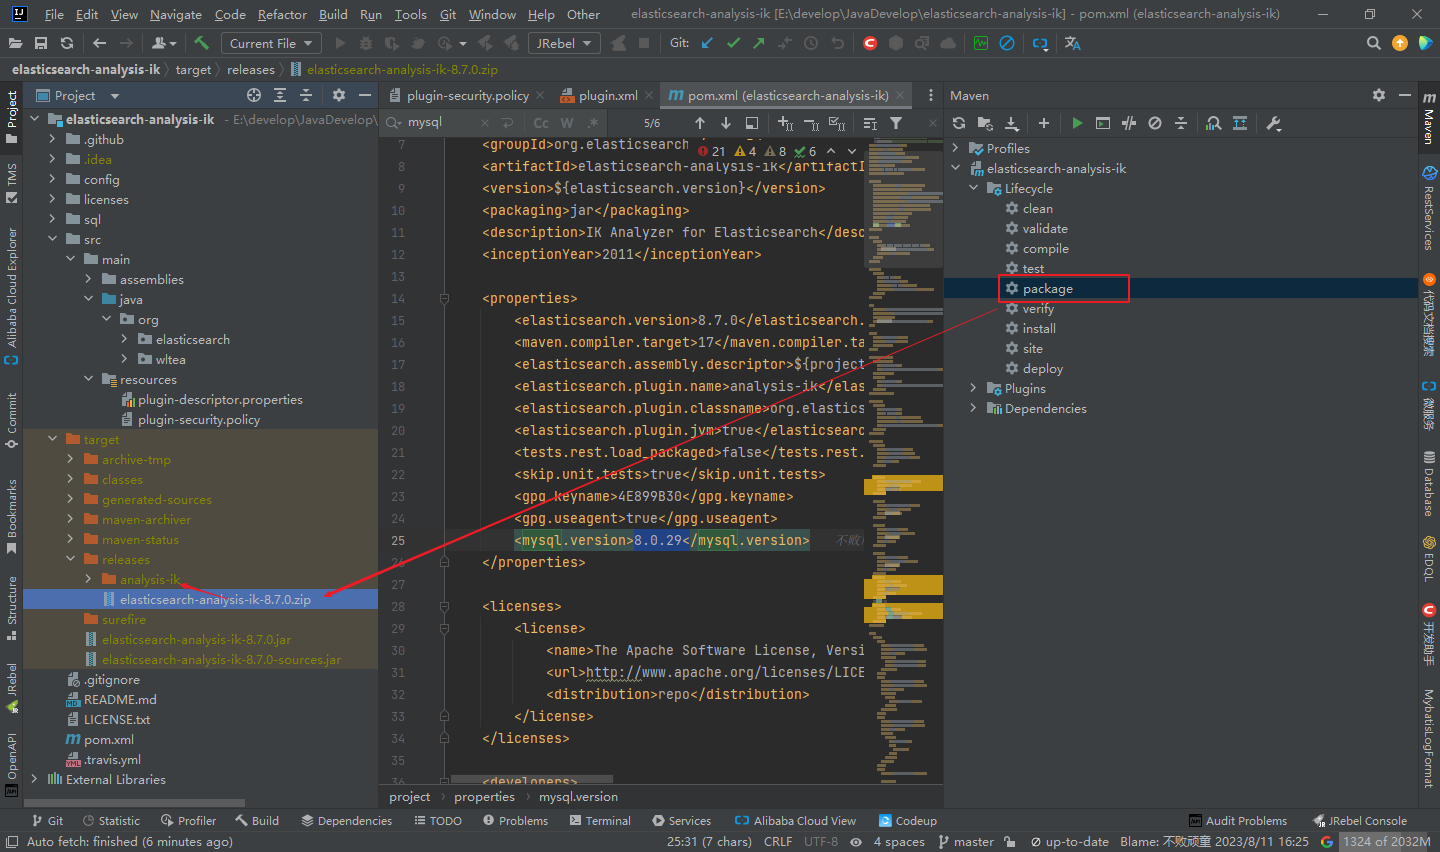The width and height of the screenshot is (1440, 852).
Task: Open the Refactor menu
Action: (x=282, y=14)
